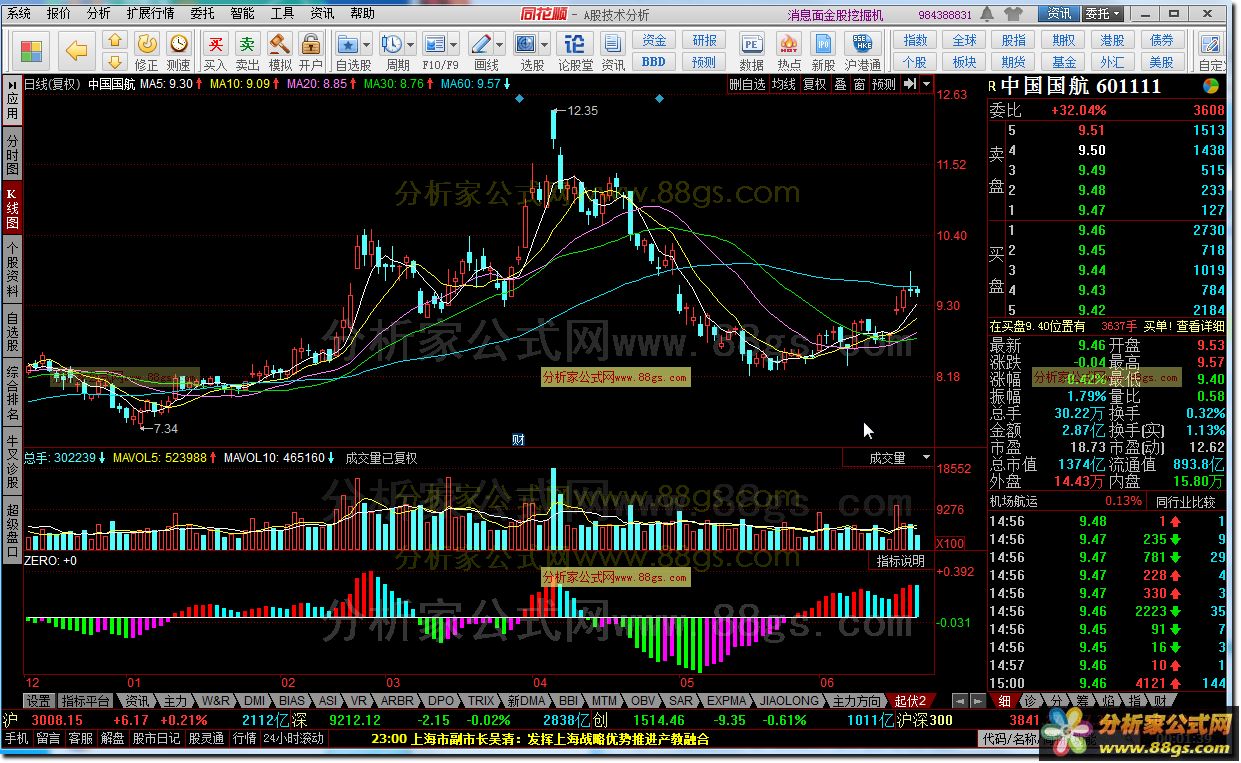Open the 自选股 watchlist icon
This screenshot has width=1241, height=763.
click(348, 44)
